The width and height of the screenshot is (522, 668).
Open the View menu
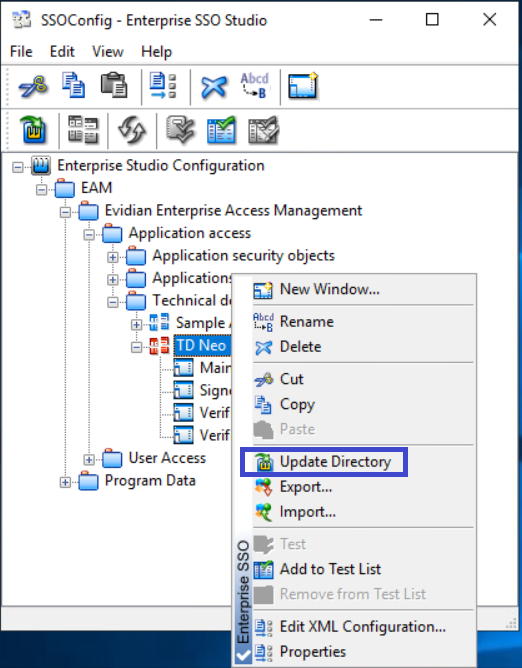(108, 52)
